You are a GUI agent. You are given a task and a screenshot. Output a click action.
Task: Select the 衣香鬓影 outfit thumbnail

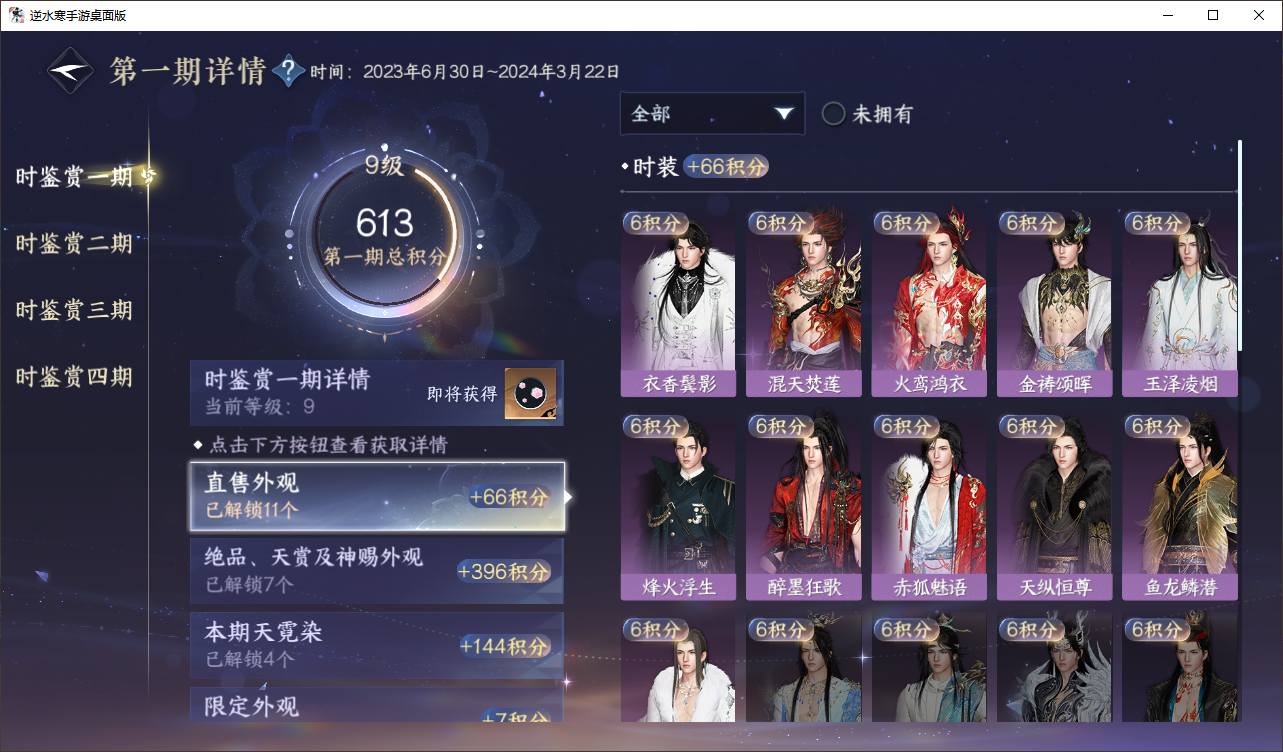click(678, 303)
